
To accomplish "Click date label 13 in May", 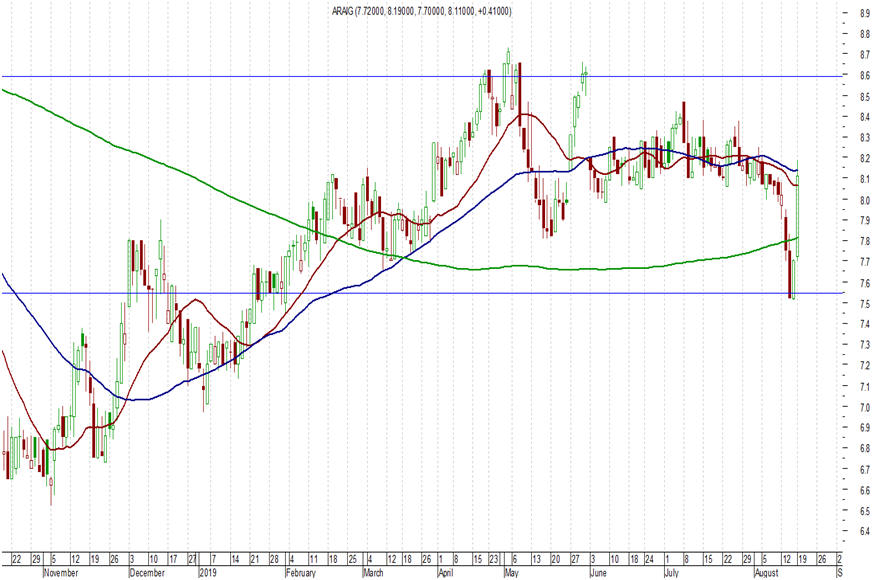I will 536,559.
